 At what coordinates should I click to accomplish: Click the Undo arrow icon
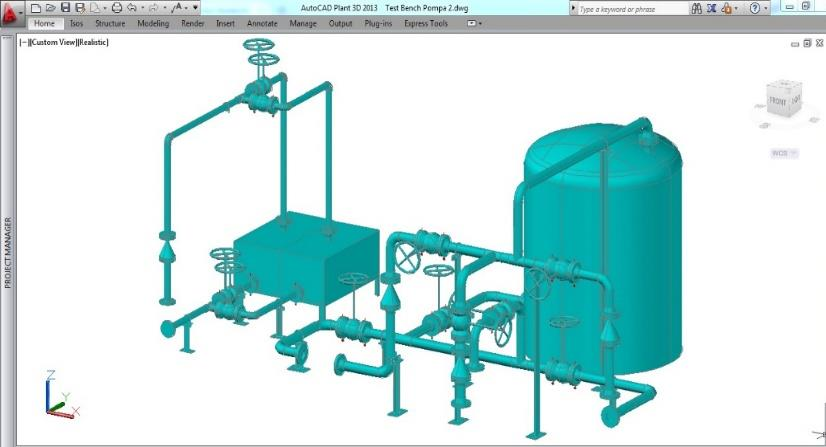132,7
